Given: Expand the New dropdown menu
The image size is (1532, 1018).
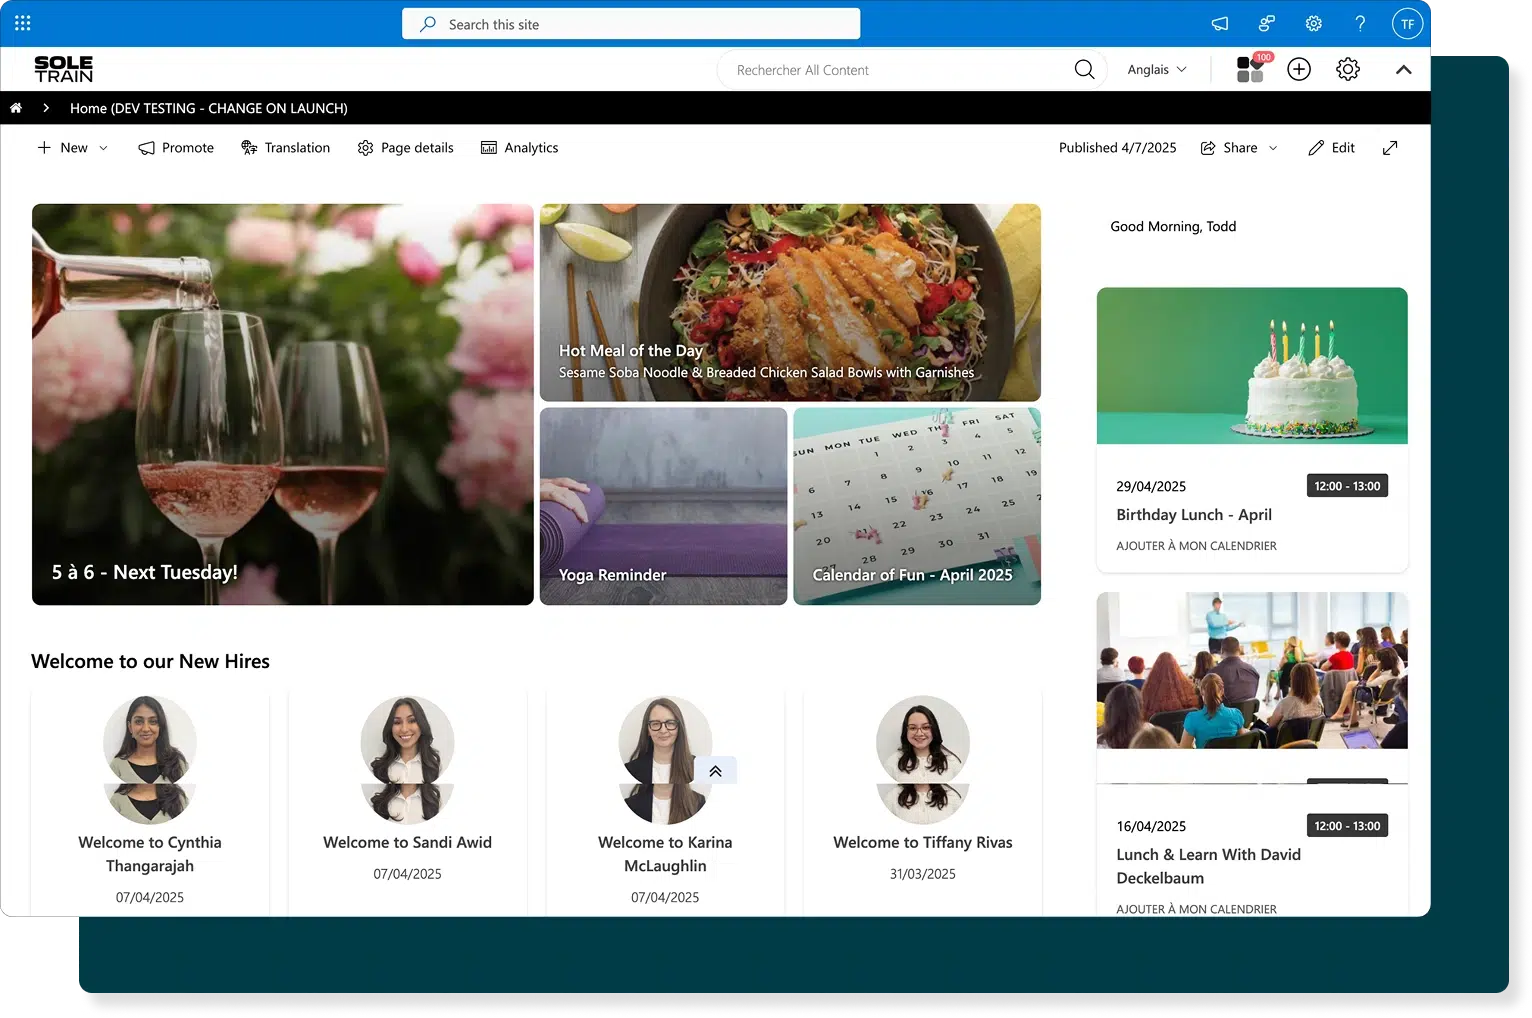Looking at the screenshot, I should point(73,148).
